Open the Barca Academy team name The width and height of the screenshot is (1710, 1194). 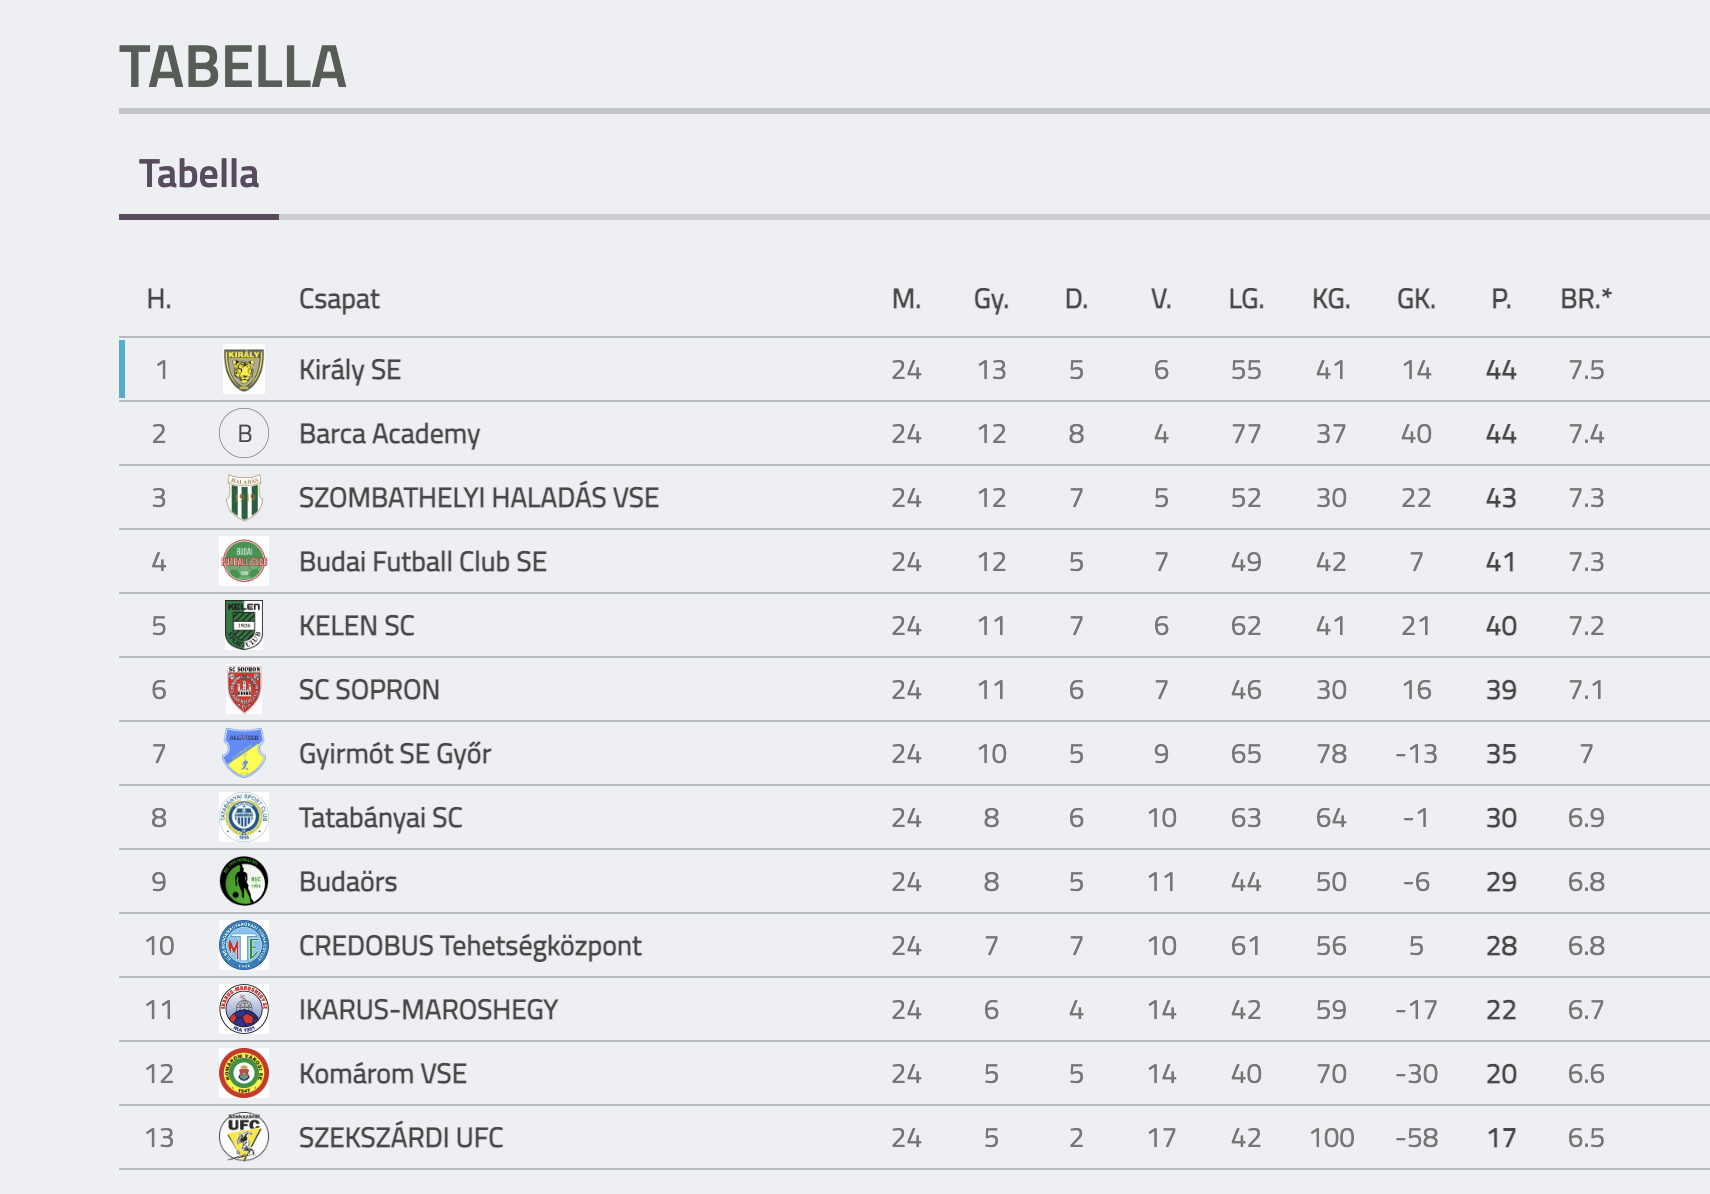click(x=390, y=435)
